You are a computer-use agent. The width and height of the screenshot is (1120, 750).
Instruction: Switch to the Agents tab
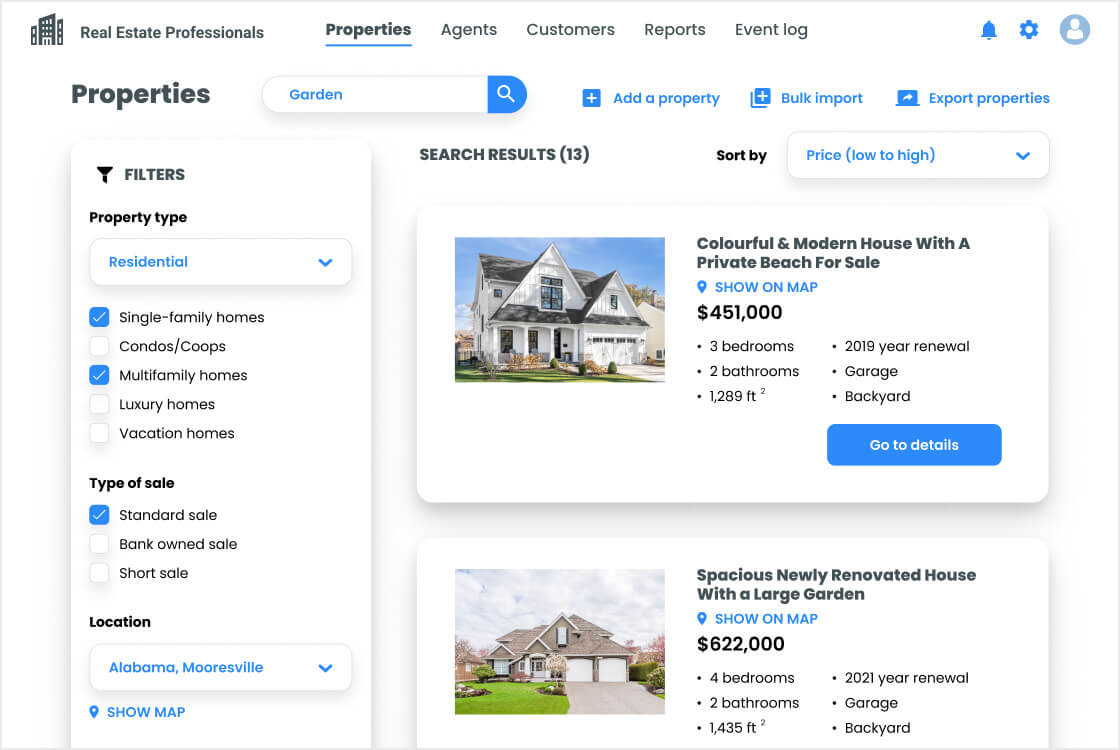tap(468, 30)
